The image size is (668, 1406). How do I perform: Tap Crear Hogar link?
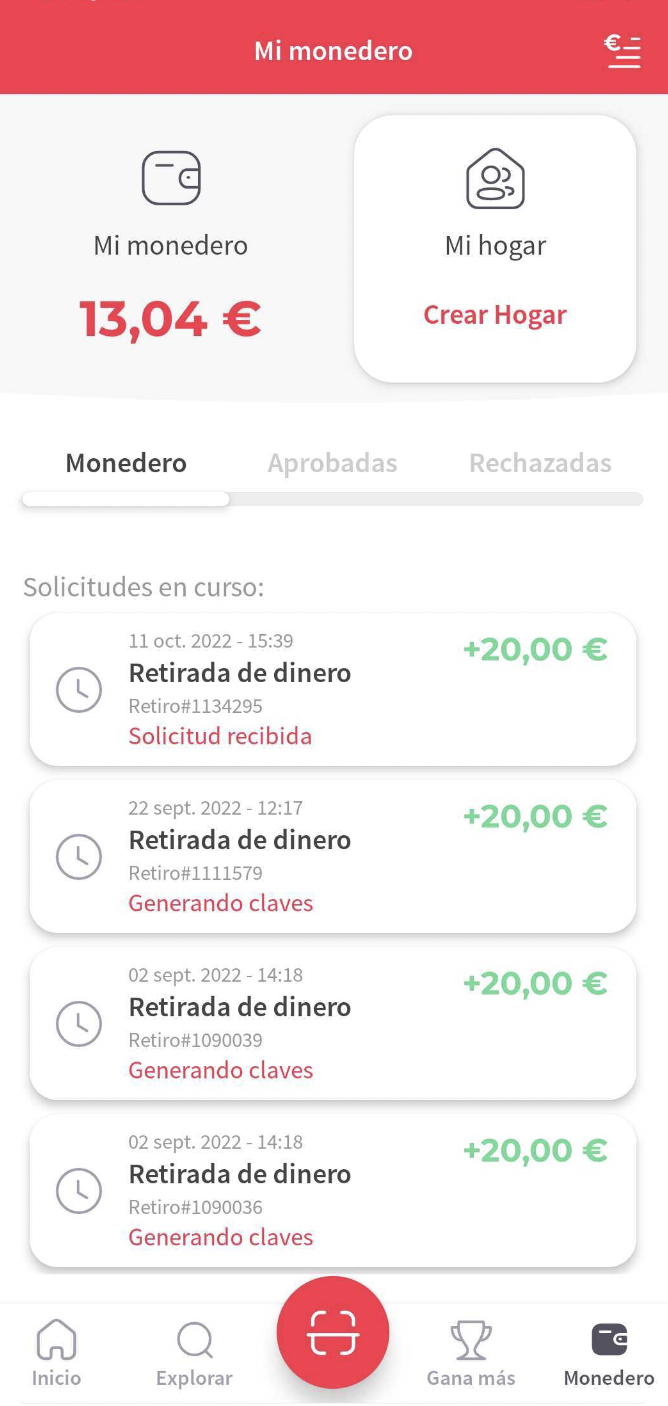pyautogui.click(x=495, y=315)
